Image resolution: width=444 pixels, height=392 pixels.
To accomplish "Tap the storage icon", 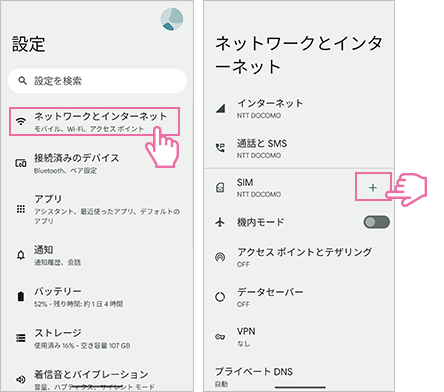I will point(21,338).
